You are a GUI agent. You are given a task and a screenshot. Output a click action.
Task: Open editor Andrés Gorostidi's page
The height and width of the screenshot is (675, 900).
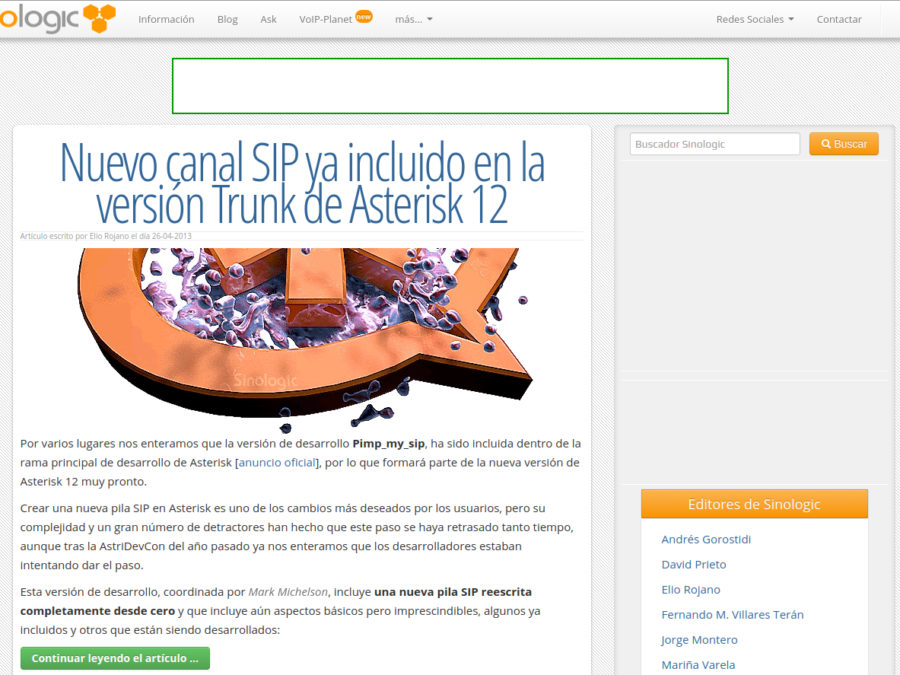(x=705, y=539)
